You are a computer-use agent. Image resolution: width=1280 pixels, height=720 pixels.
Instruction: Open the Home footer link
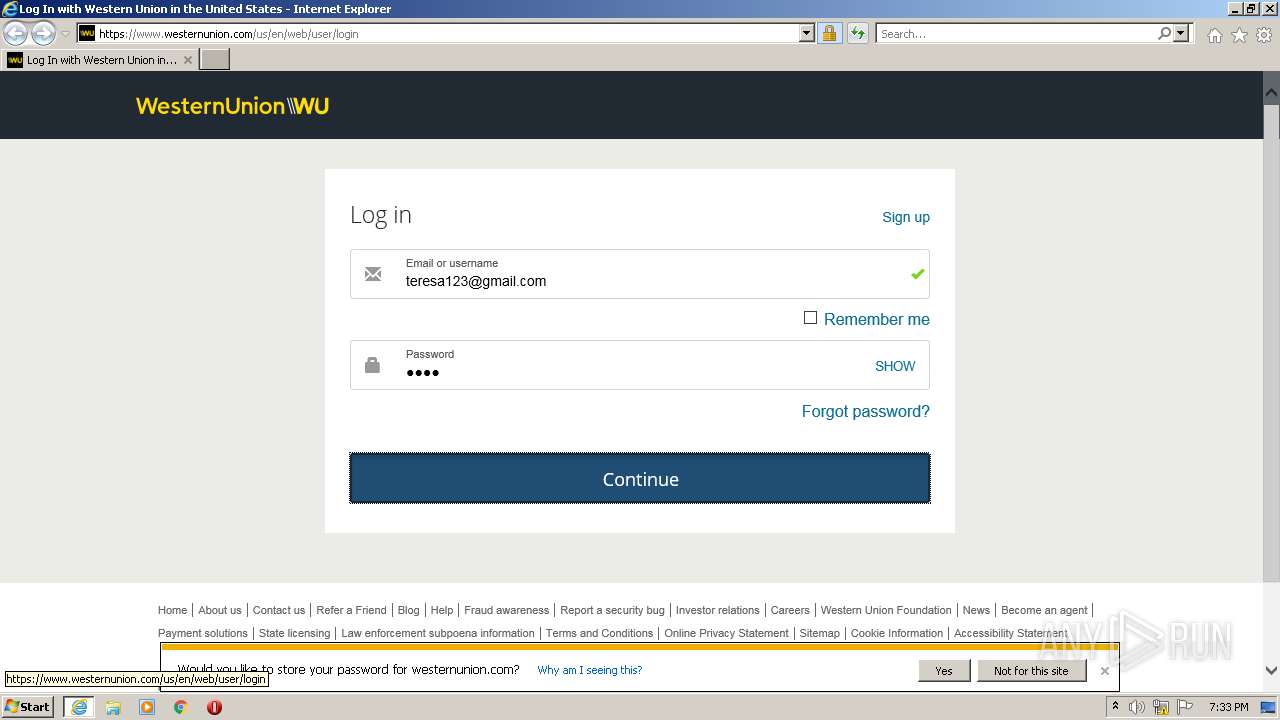pos(172,610)
